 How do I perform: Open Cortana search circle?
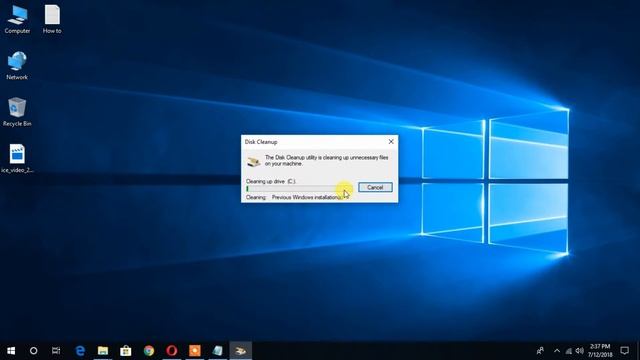(33, 351)
